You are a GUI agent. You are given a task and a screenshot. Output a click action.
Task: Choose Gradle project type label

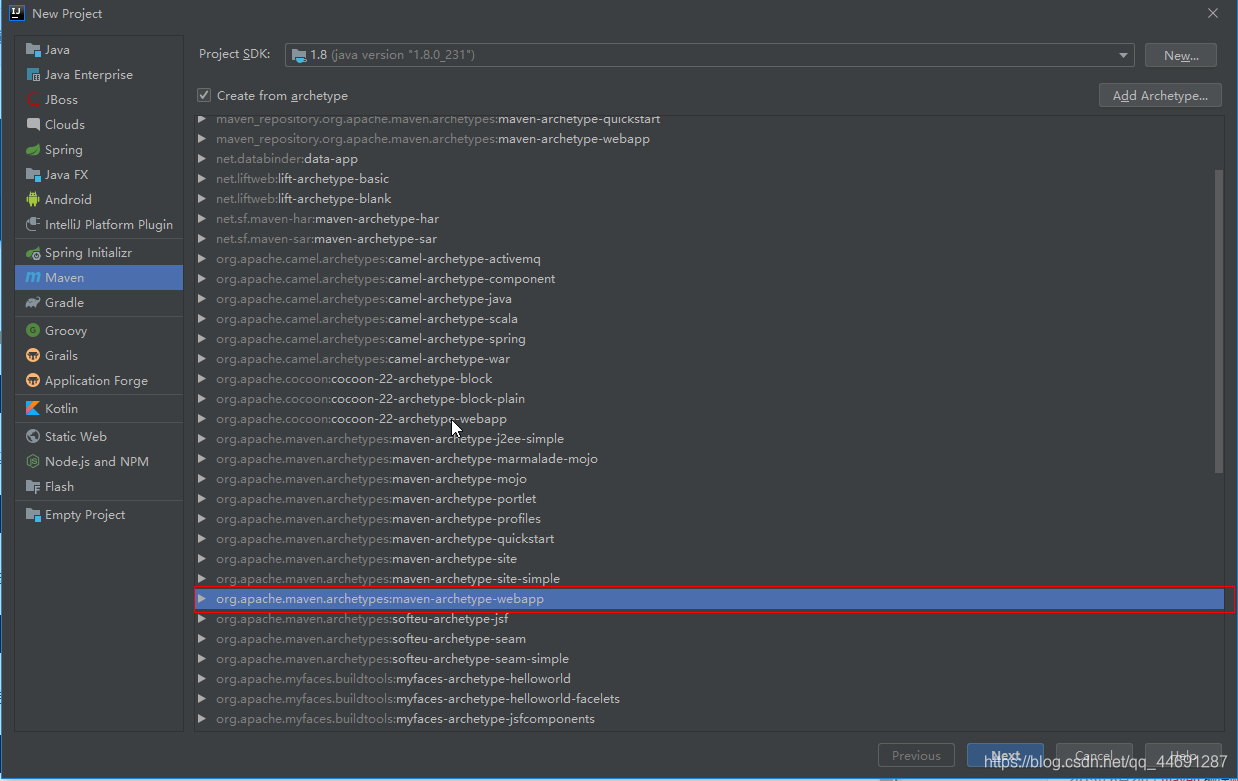[x=64, y=303]
